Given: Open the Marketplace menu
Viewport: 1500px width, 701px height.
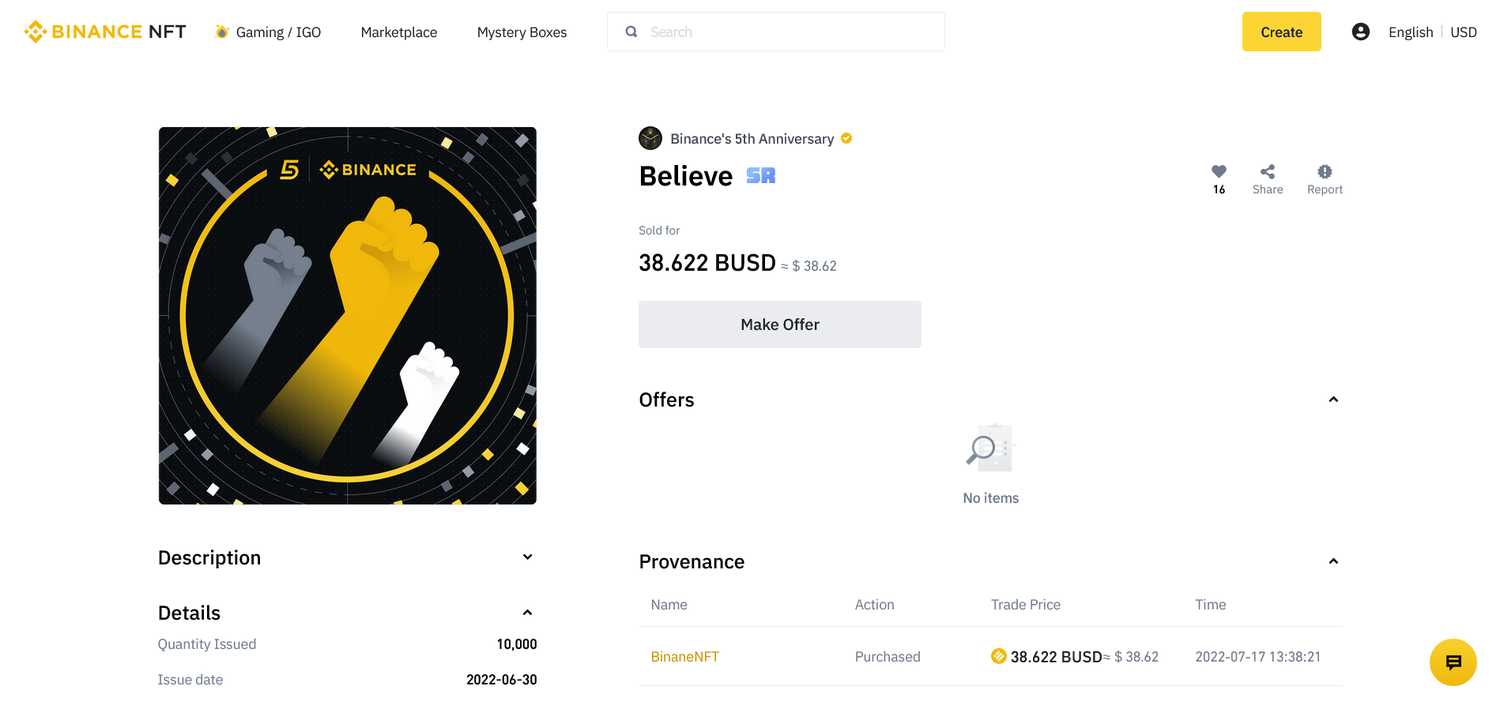Looking at the screenshot, I should click(399, 32).
